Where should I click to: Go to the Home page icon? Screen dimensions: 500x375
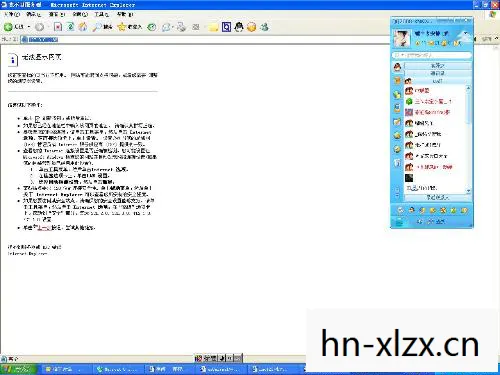click(83, 27)
